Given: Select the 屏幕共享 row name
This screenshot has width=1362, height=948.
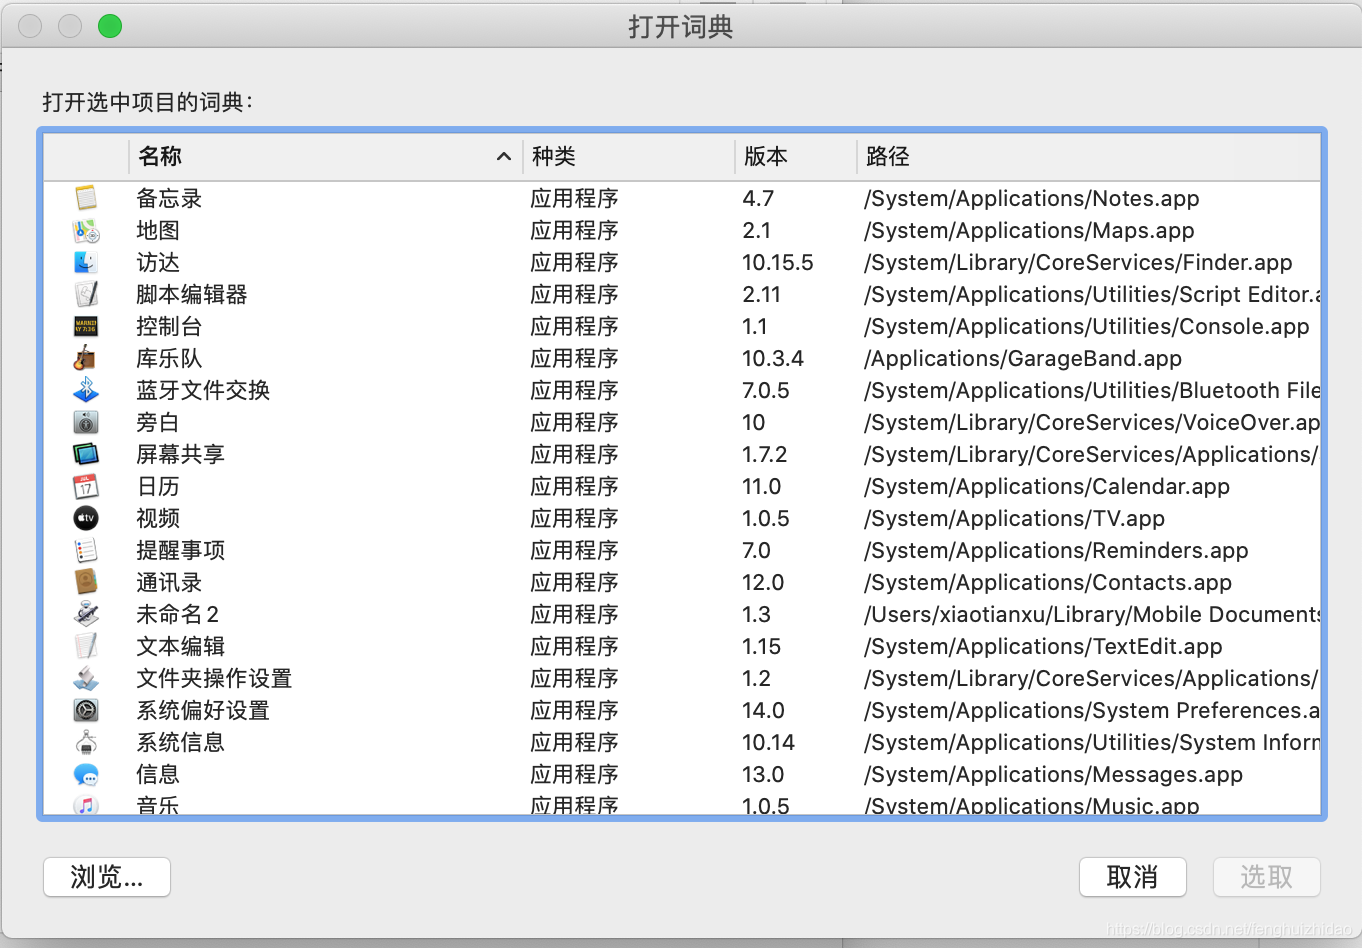Looking at the screenshot, I should [x=180, y=454].
